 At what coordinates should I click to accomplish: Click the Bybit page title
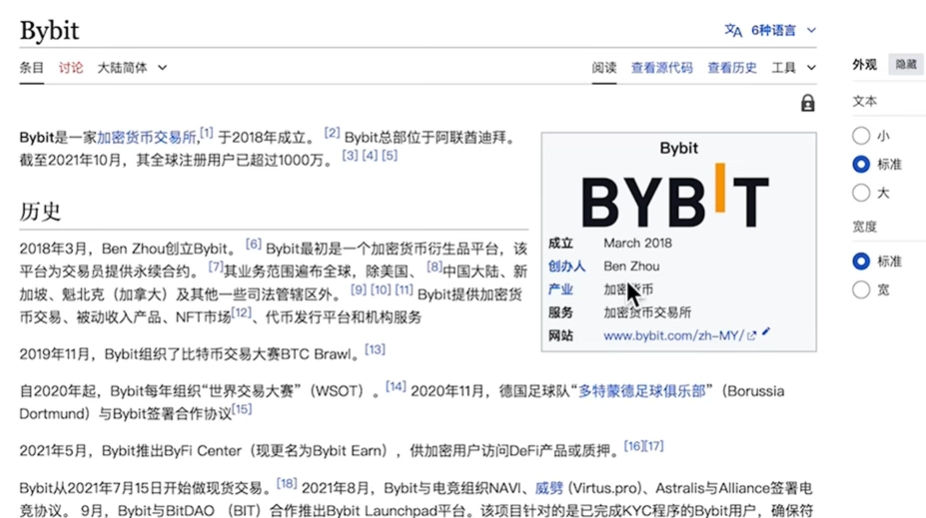[x=49, y=30]
